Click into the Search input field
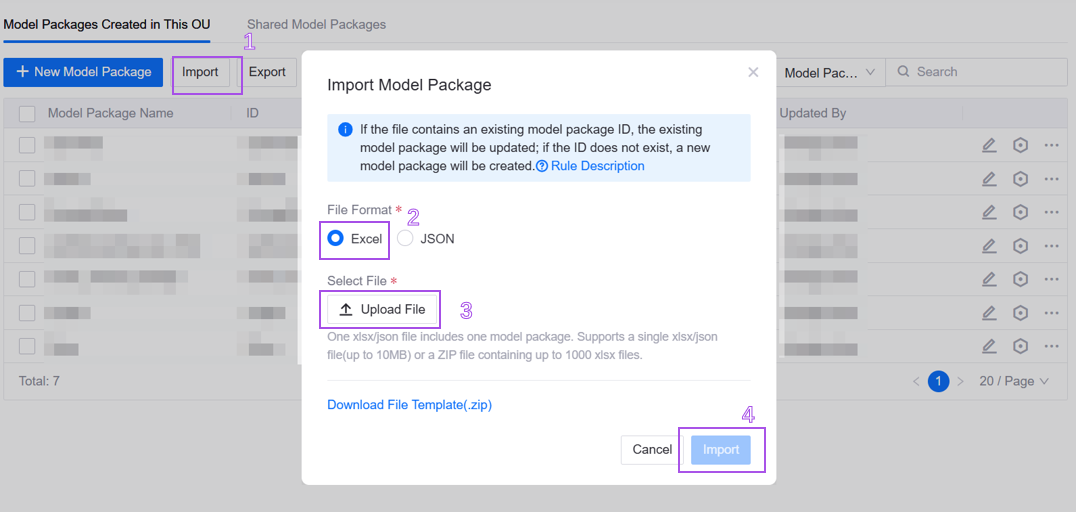The image size is (1076, 512). [x=985, y=72]
